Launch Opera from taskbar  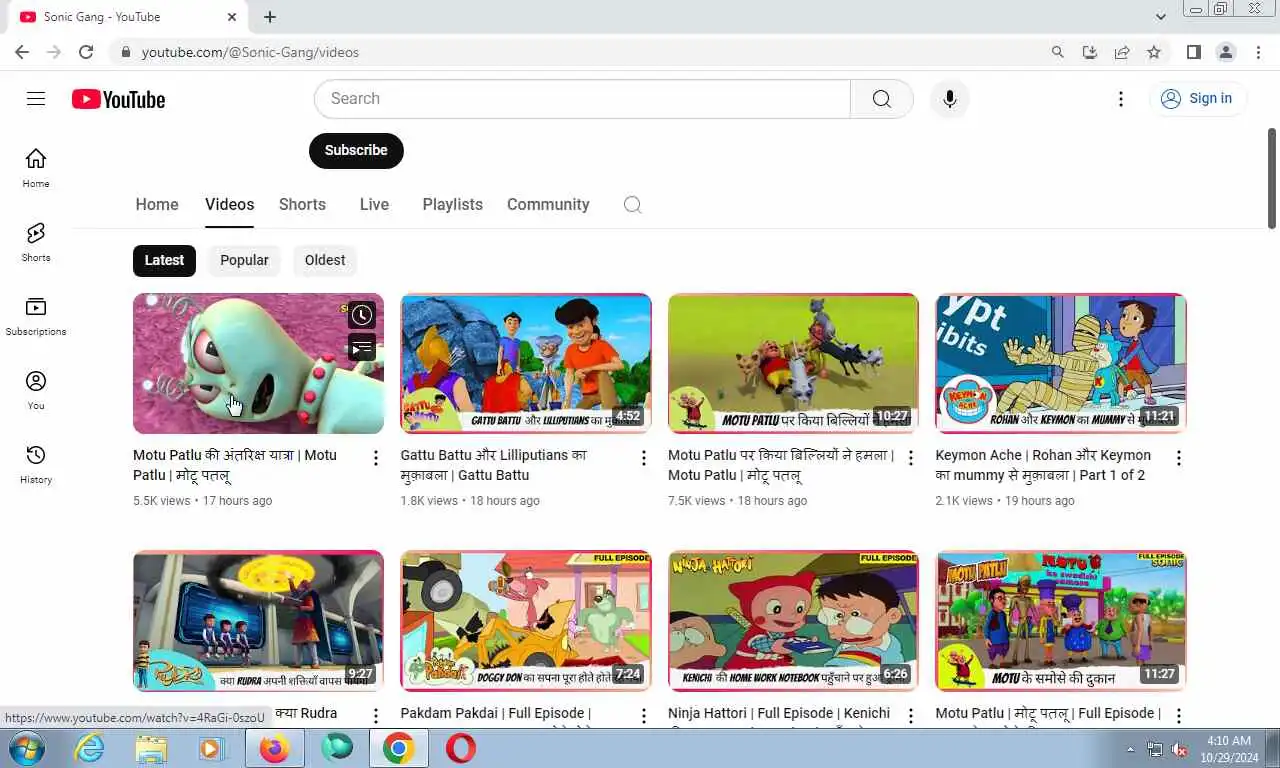coord(461,748)
